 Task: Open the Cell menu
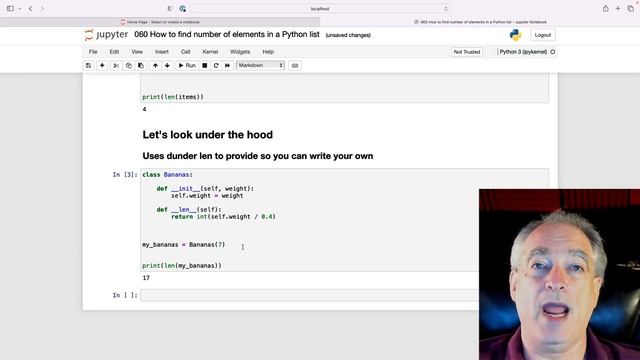click(185, 52)
